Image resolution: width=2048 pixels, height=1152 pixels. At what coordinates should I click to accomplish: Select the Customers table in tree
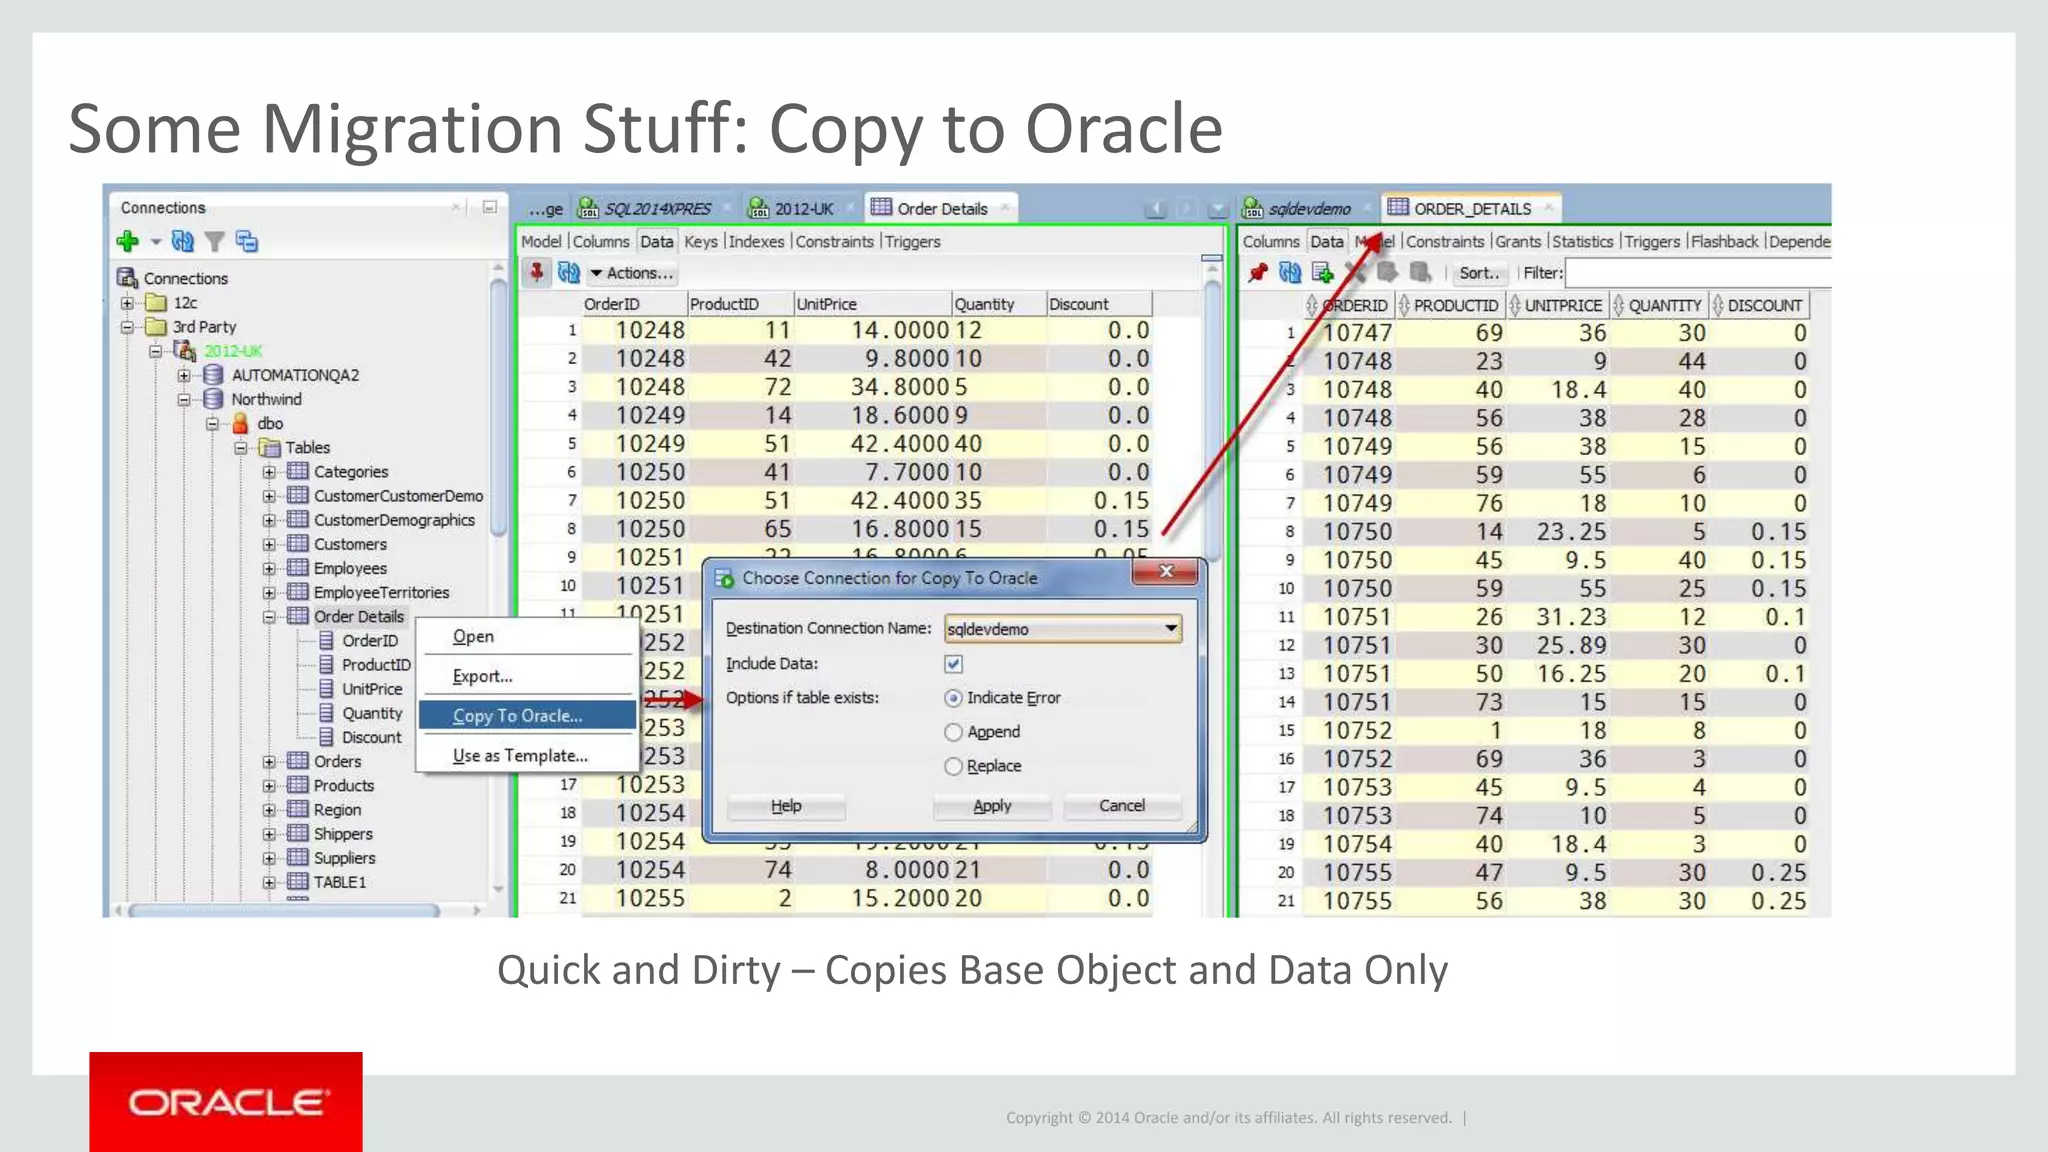pyautogui.click(x=349, y=544)
